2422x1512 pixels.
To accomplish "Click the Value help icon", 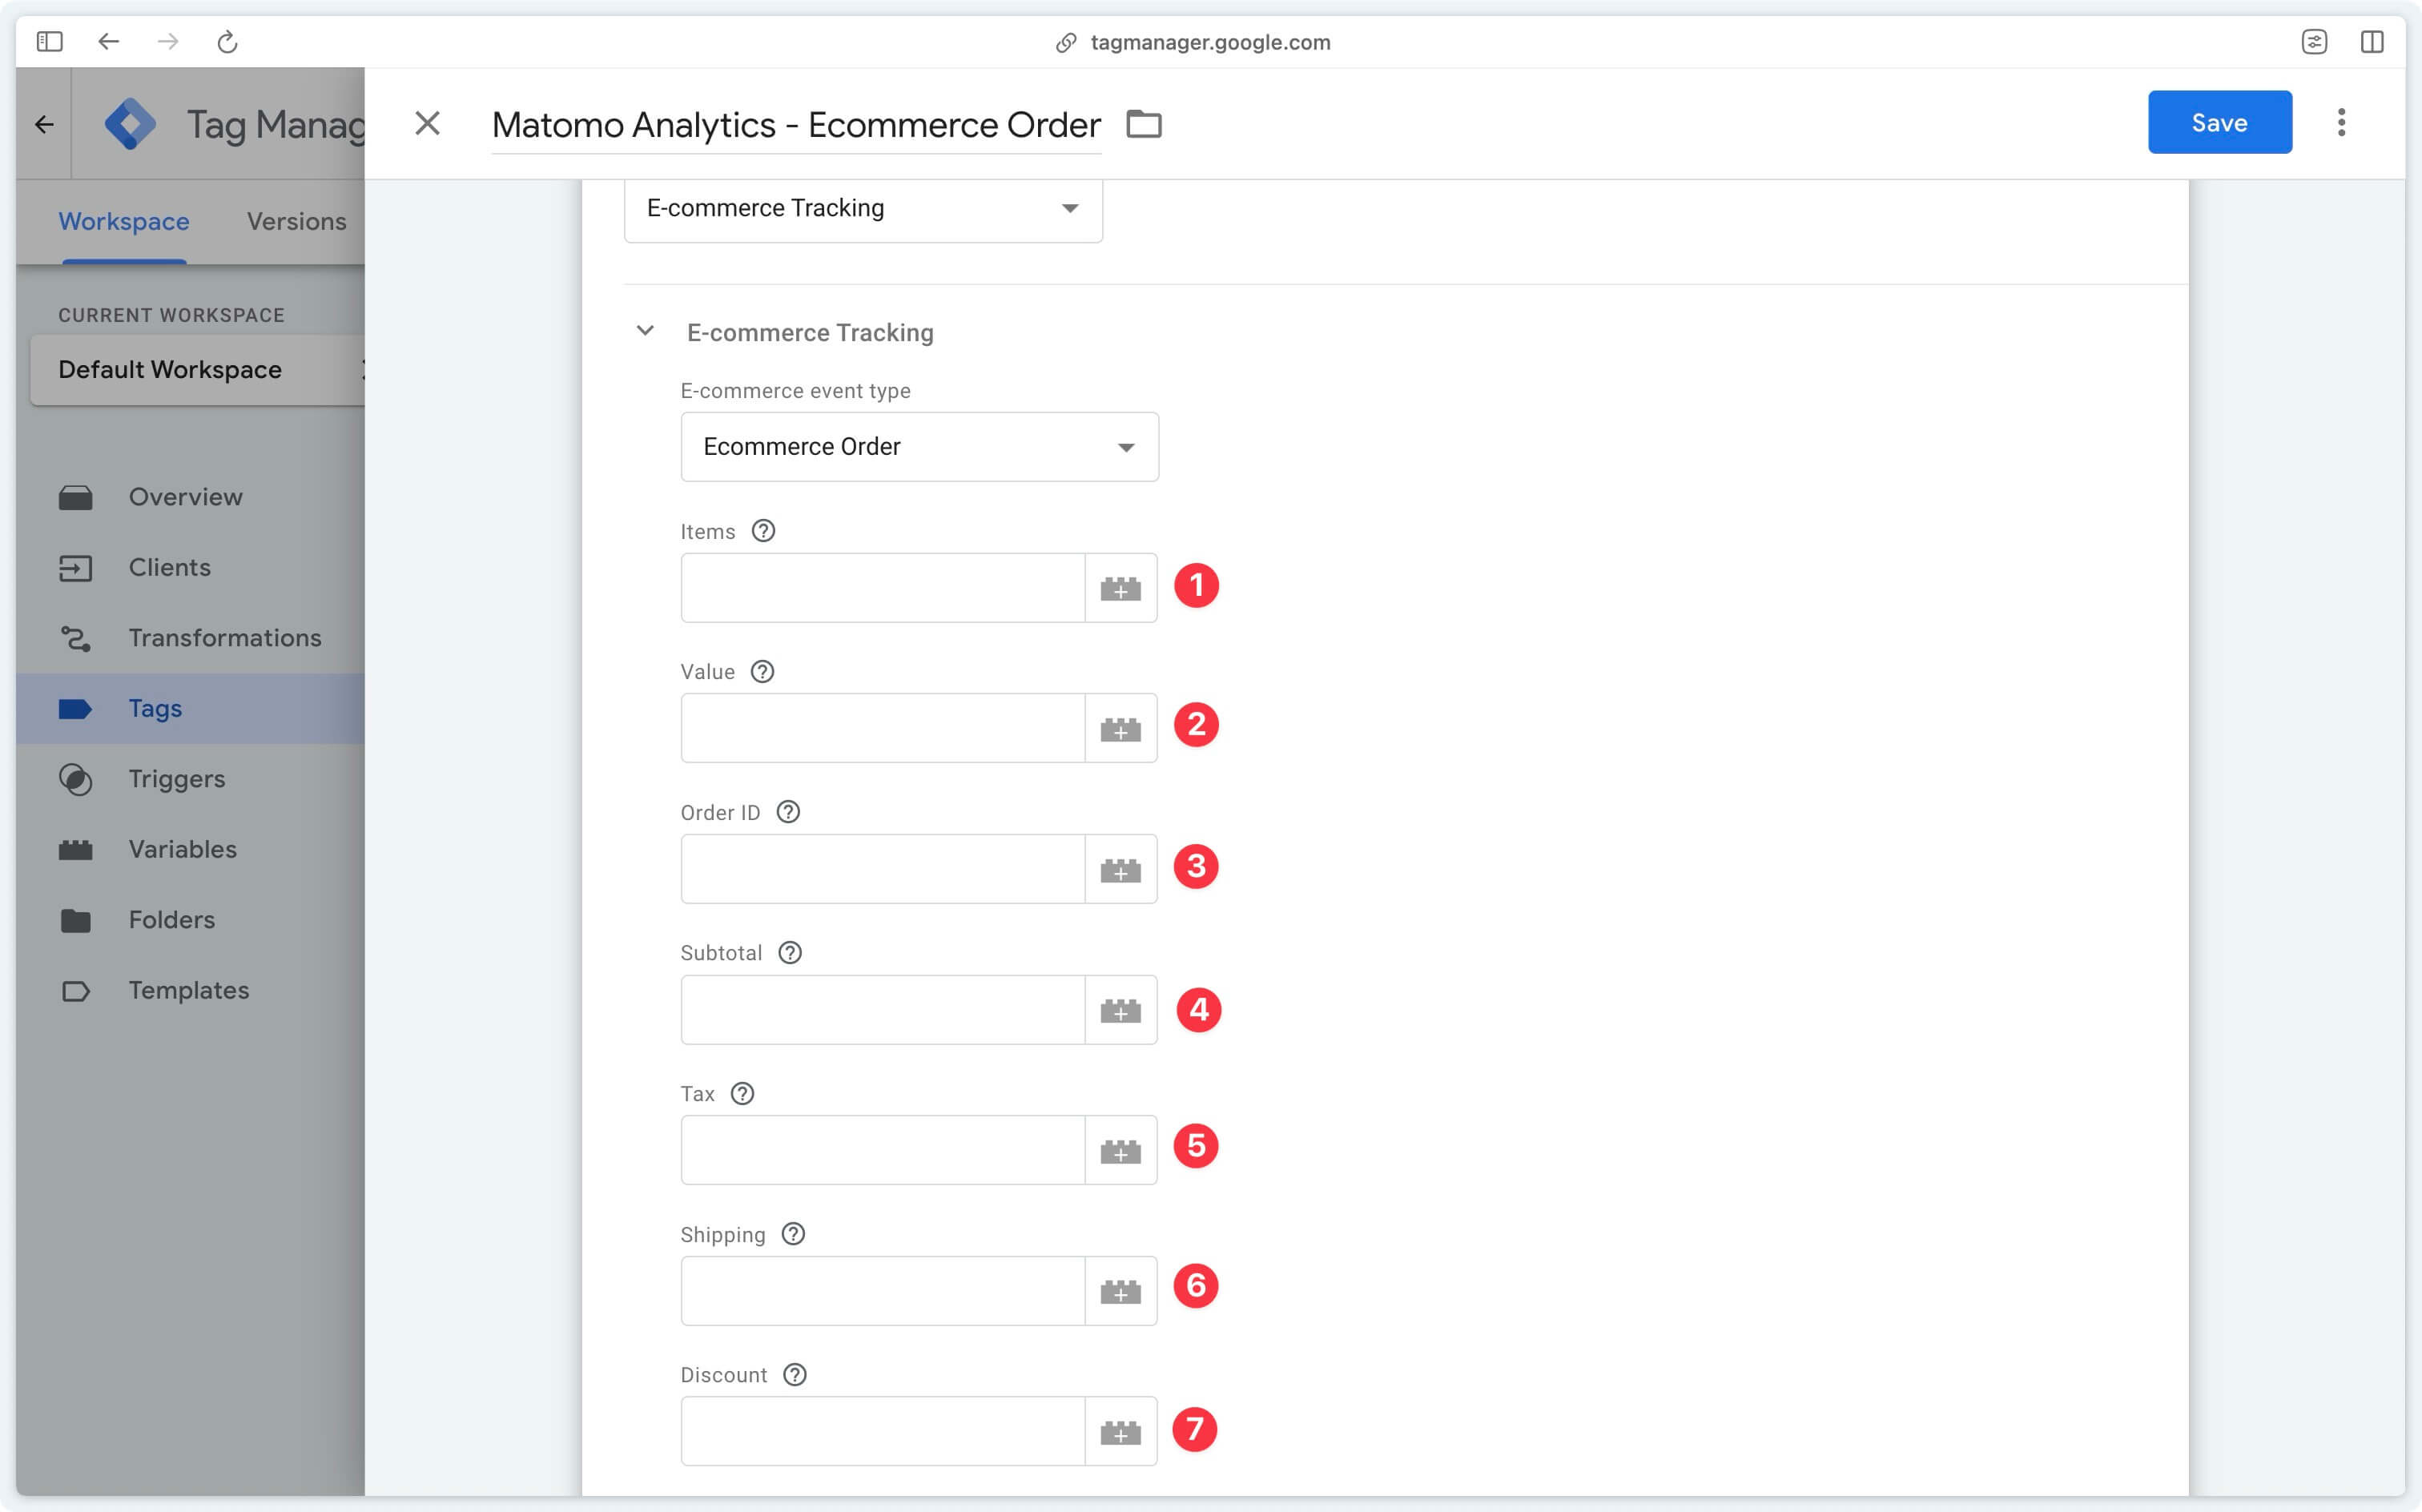I will (762, 672).
